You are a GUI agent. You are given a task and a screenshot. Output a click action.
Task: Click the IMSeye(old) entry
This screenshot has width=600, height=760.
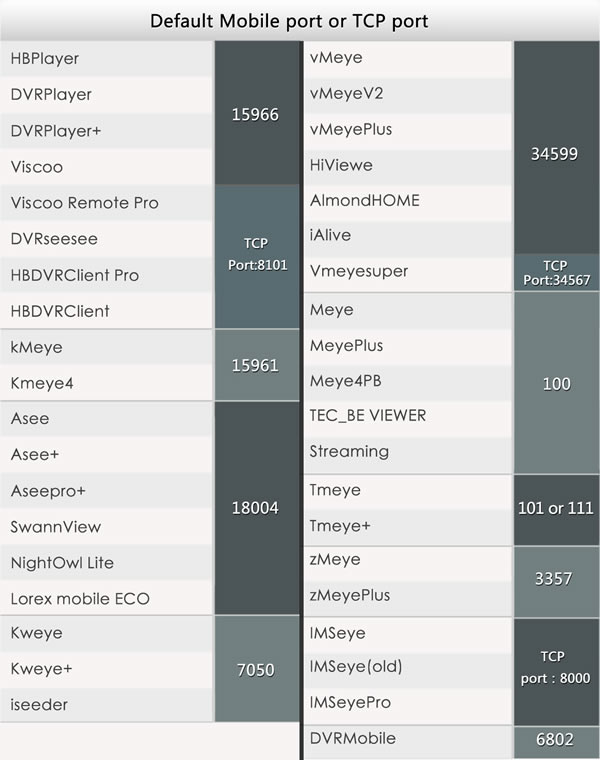[x=406, y=667]
